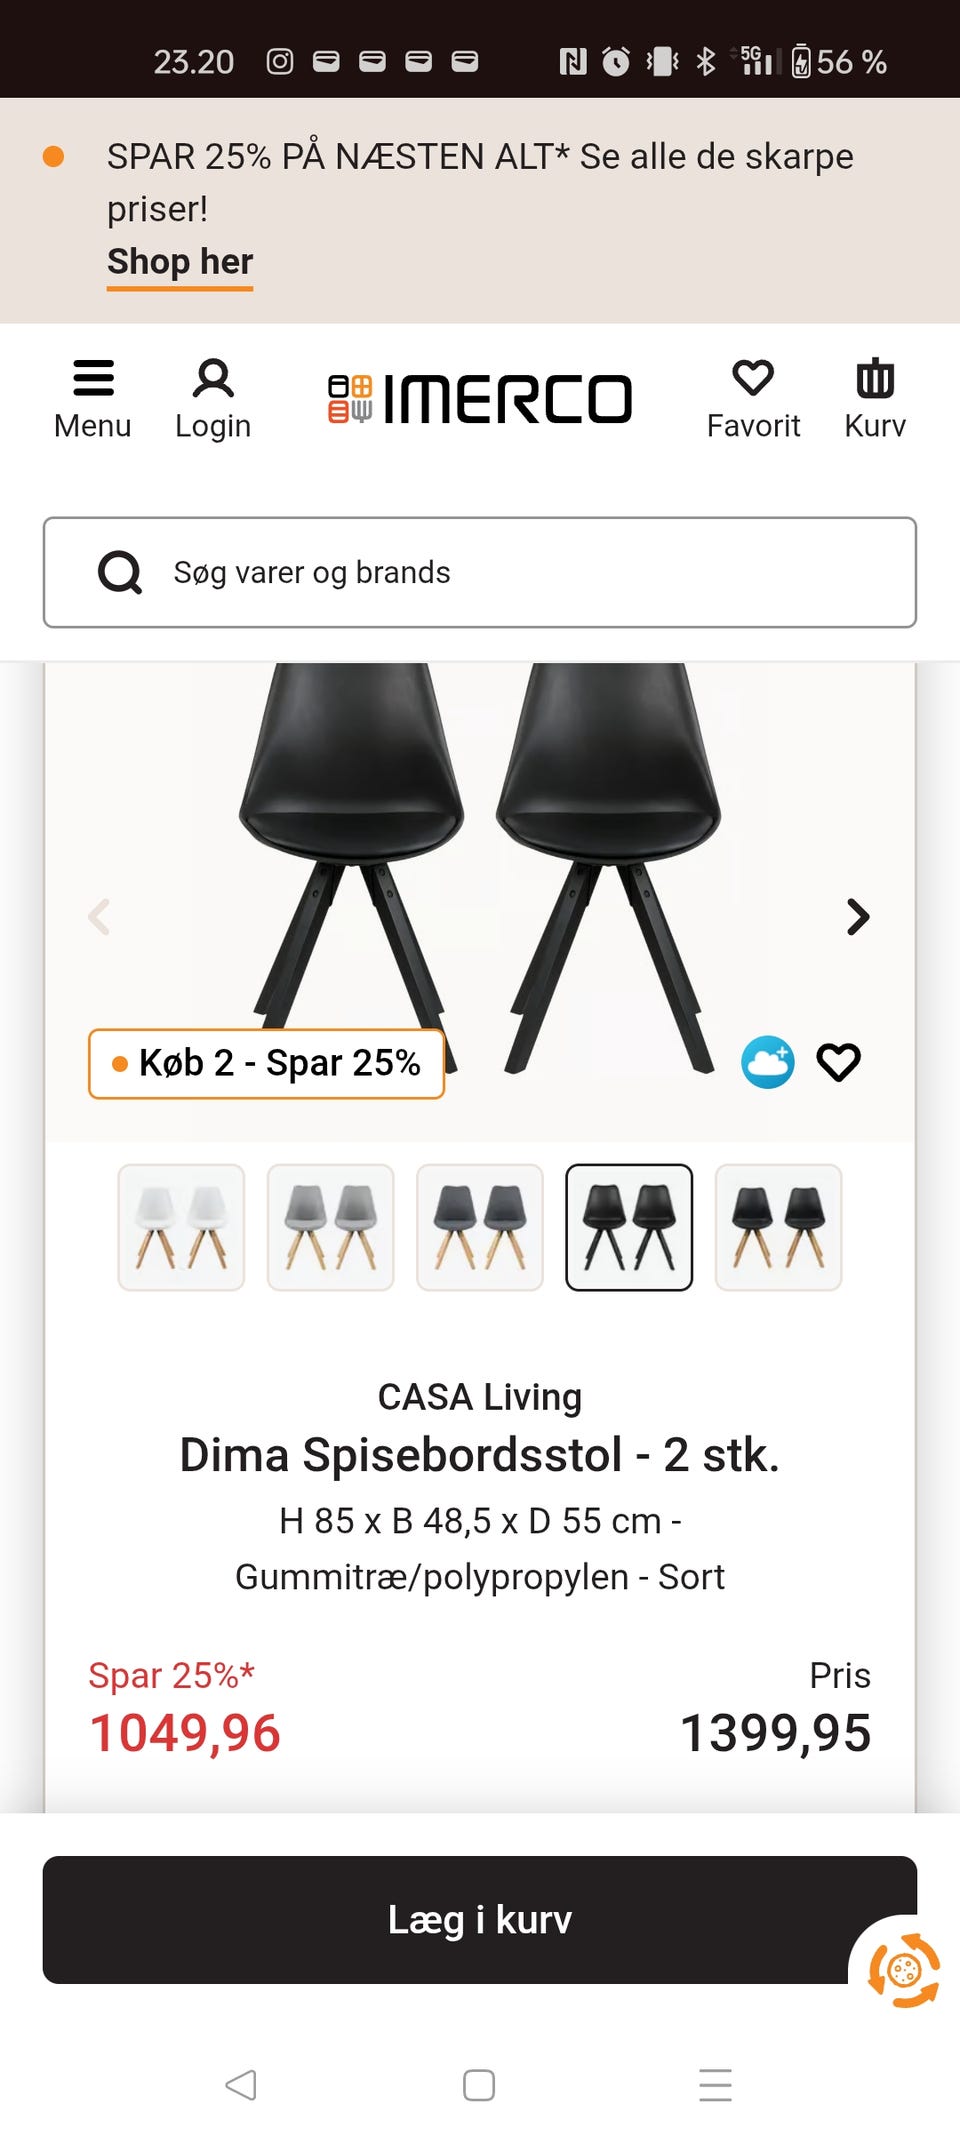The height and width of the screenshot is (2144, 960).
Task: Open the orange cookie settings icon
Action: (x=904, y=1970)
